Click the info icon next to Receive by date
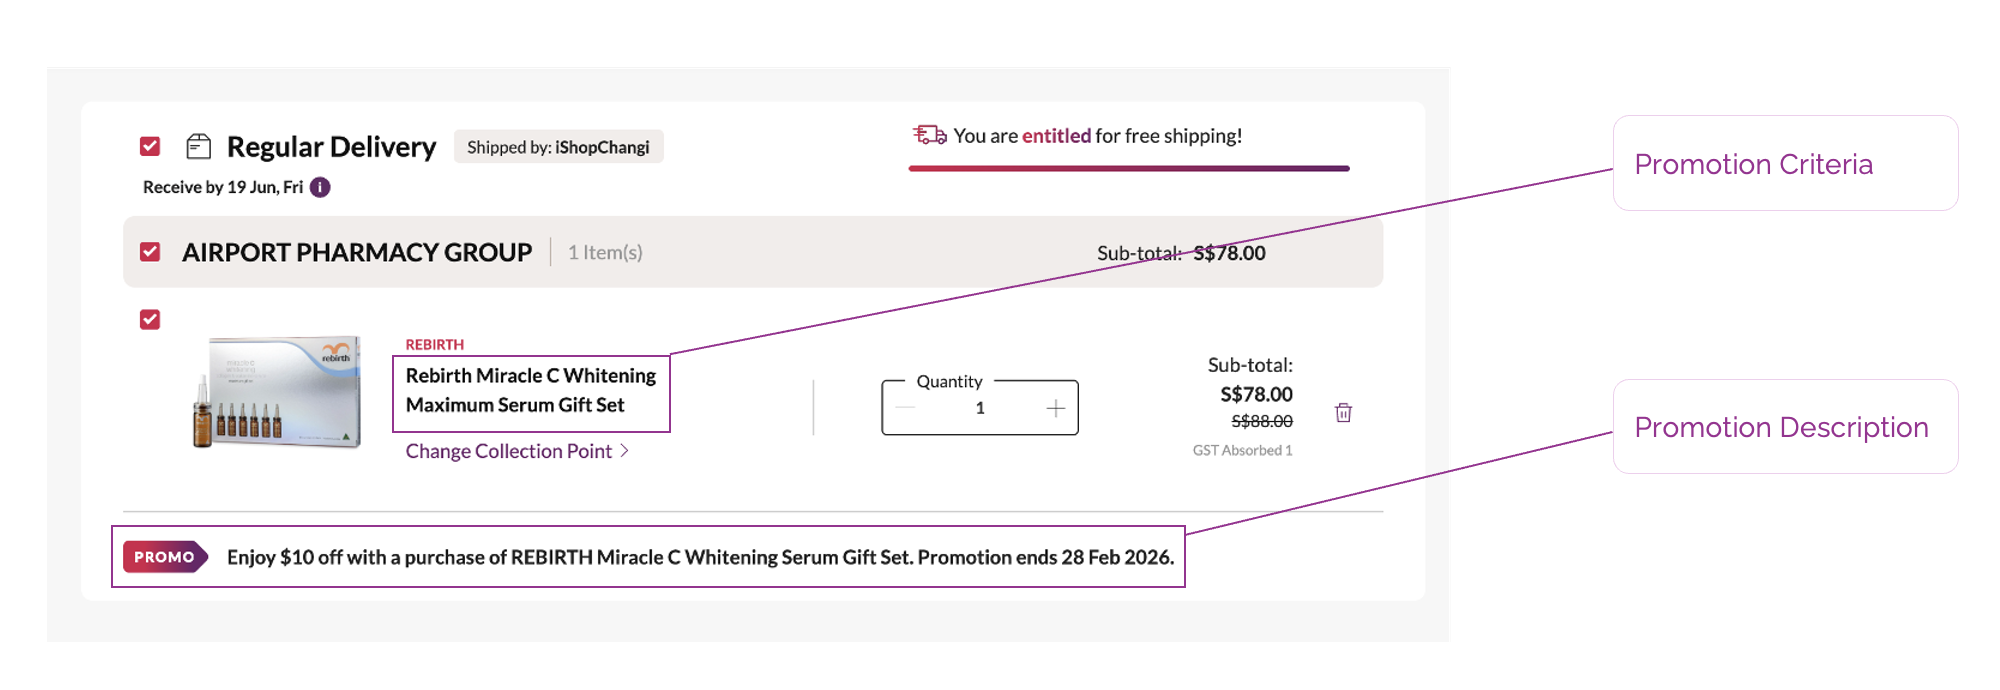The height and width of the screenshot is (690, 2000). (320, 187)
